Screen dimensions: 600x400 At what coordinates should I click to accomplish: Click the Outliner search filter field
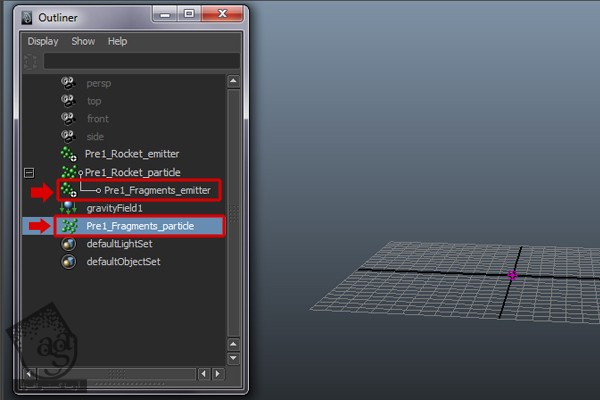pos(140,61)
